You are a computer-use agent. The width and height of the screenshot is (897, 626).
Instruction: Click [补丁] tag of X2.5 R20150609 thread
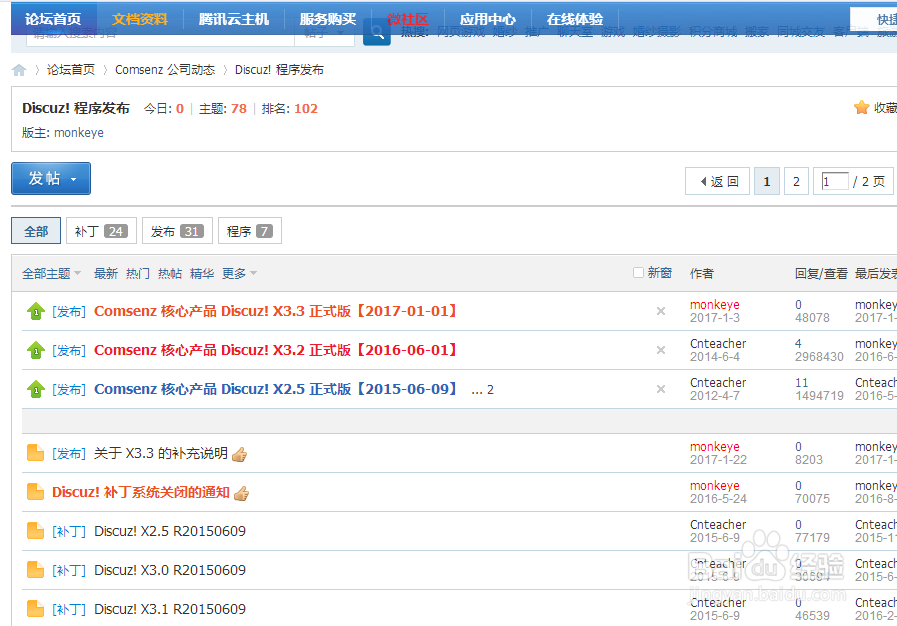[x=69, y=531]
